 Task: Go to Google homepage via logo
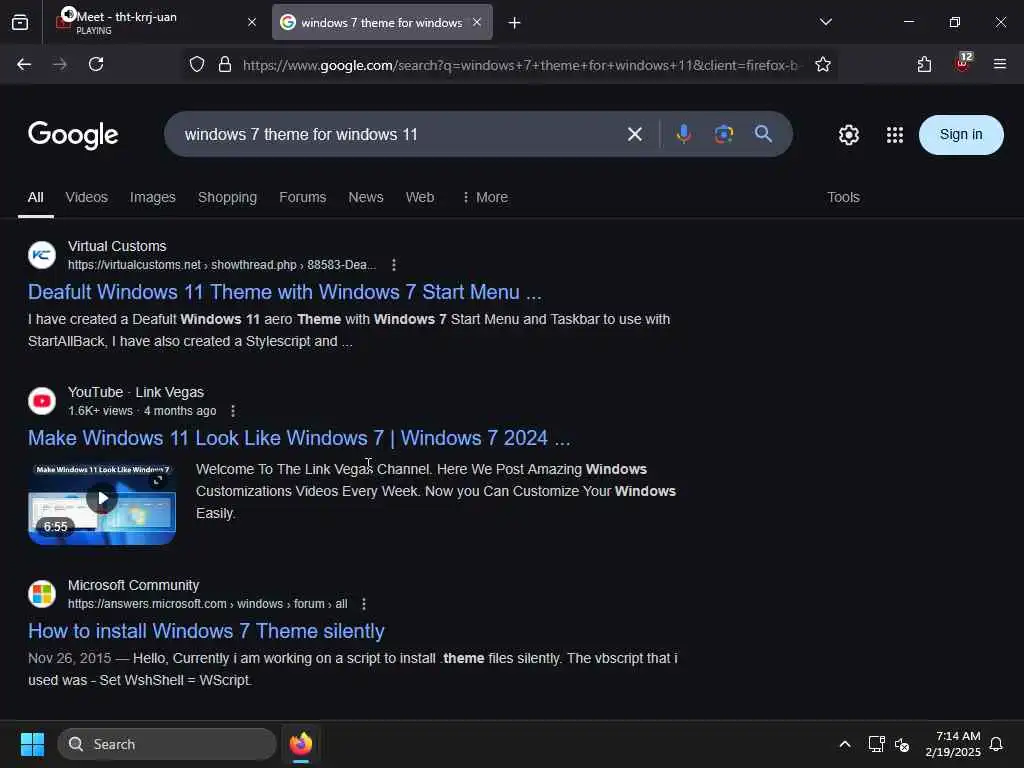coord(73,135)
